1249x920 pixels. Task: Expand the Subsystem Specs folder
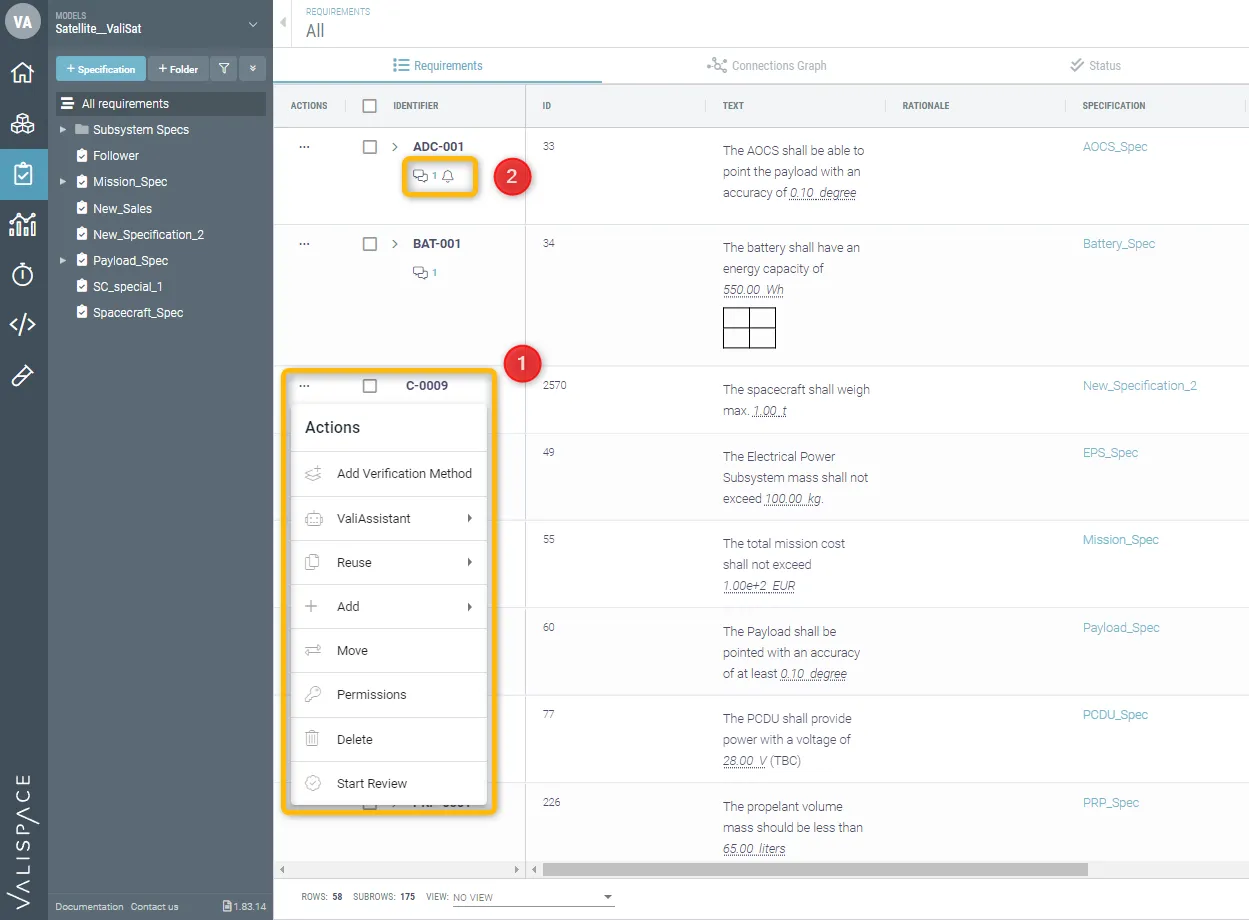point(63,129)
